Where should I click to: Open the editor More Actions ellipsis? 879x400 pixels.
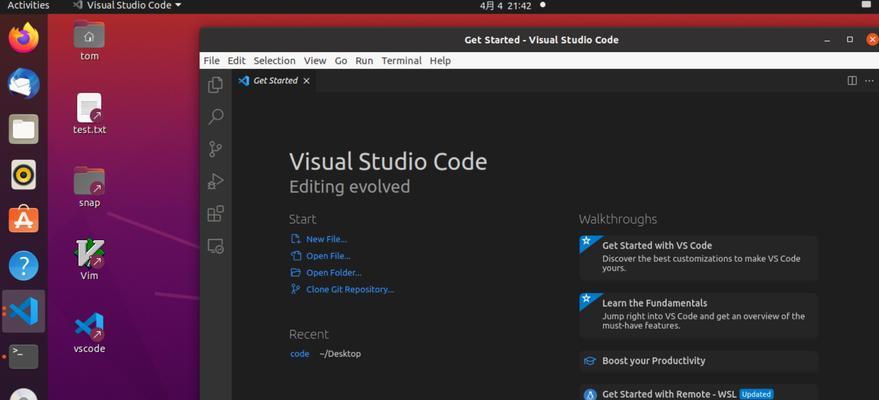869,81
